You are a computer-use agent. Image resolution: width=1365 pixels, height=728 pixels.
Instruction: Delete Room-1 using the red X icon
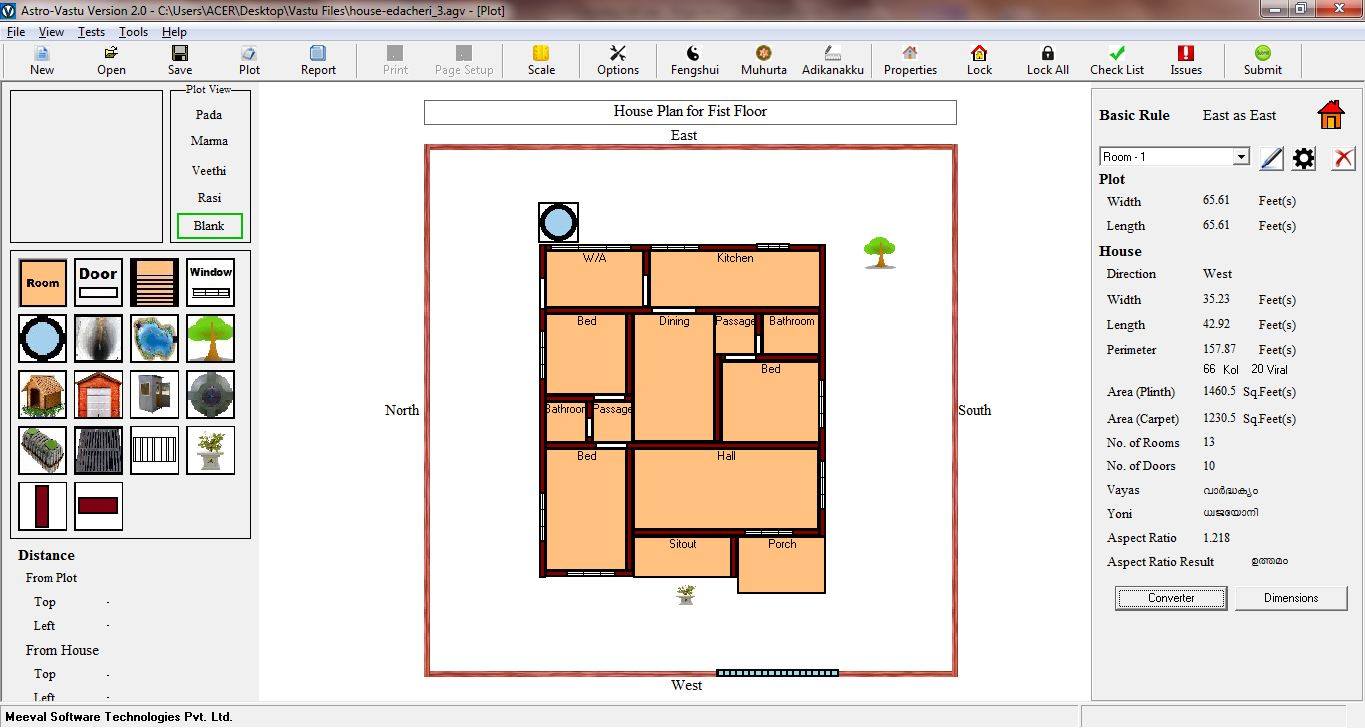(1343, 157)
